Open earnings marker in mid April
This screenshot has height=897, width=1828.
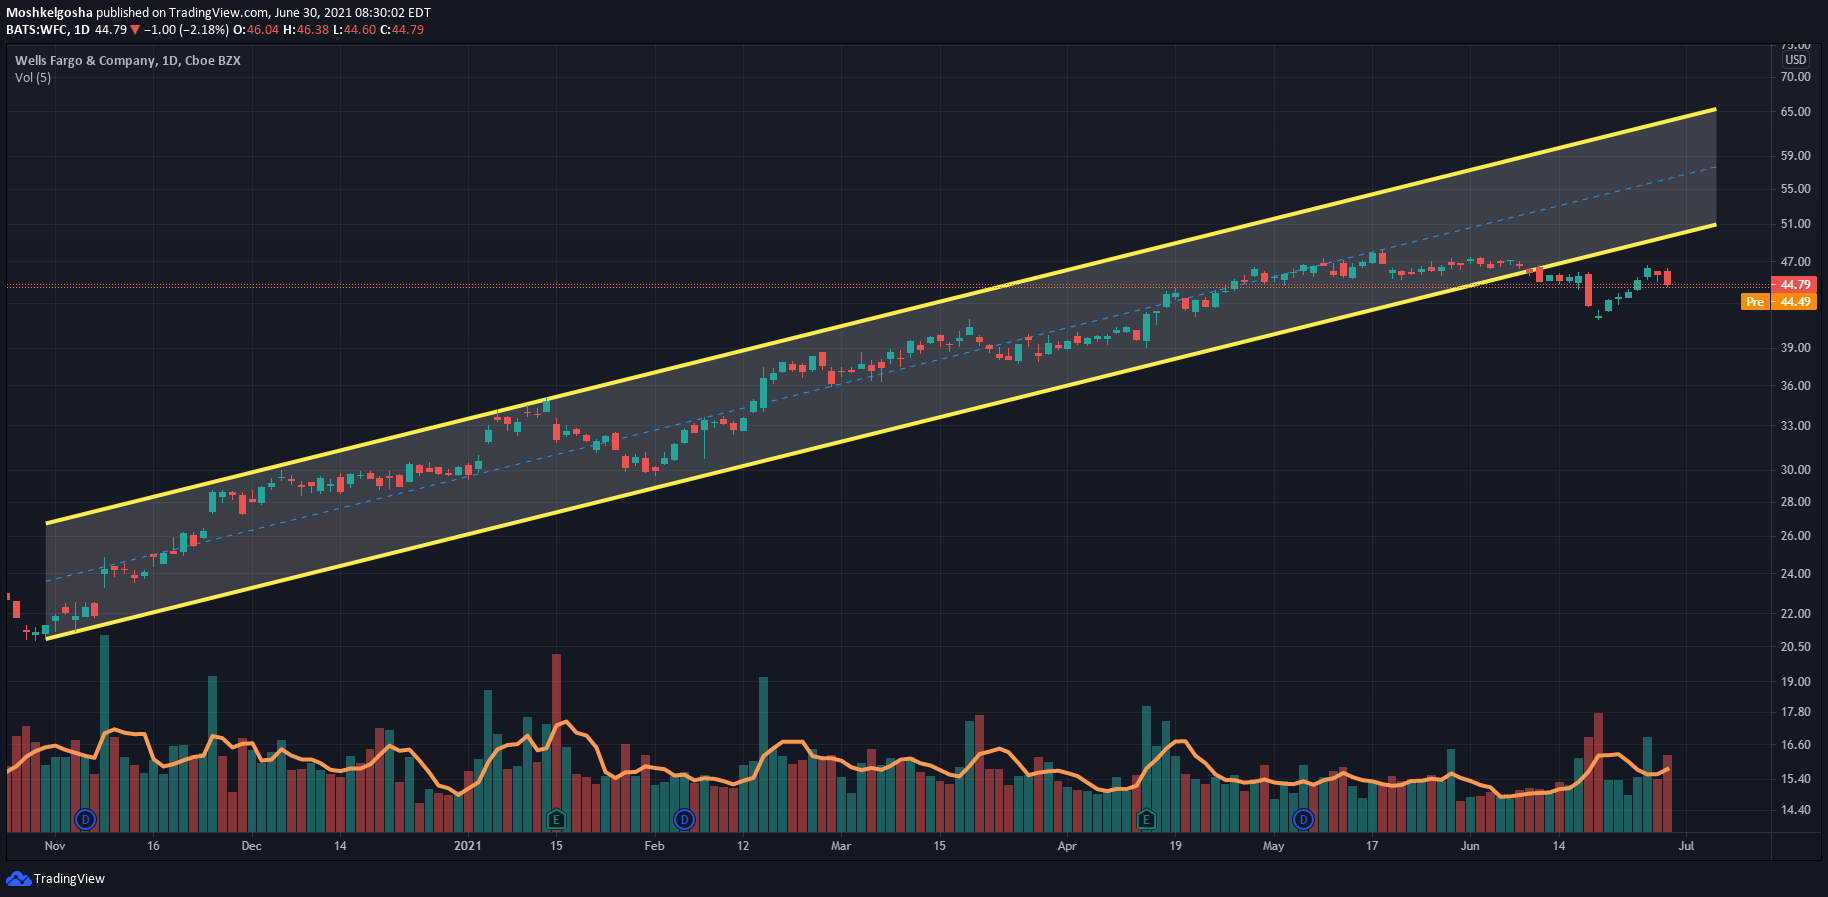pos(1146,820)
